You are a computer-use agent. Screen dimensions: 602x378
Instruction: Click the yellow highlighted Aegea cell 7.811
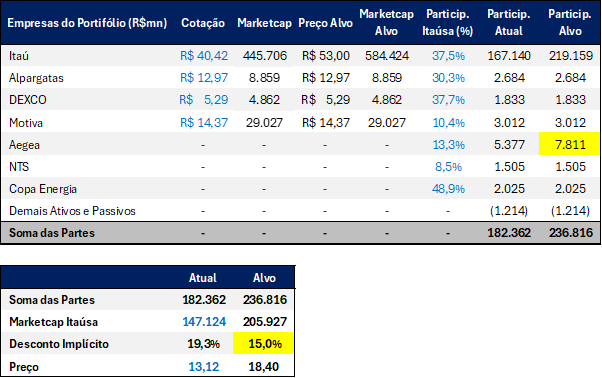pos(570,144)
